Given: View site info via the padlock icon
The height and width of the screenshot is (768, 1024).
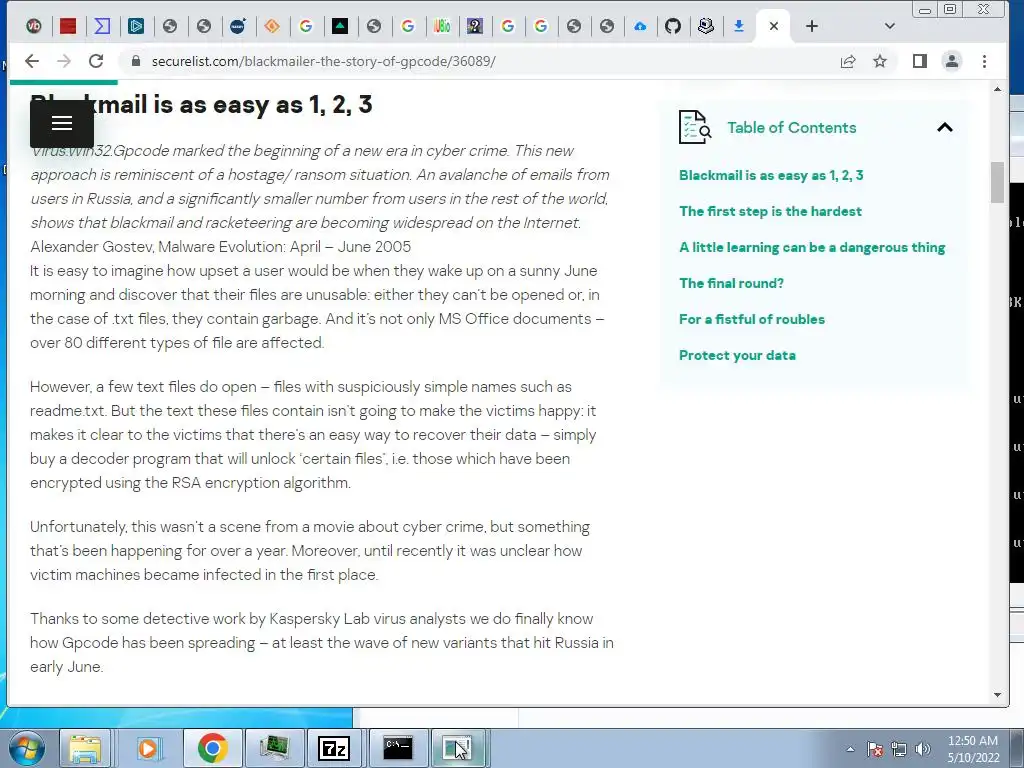Looking at the screenshot, I should (136, 61).
